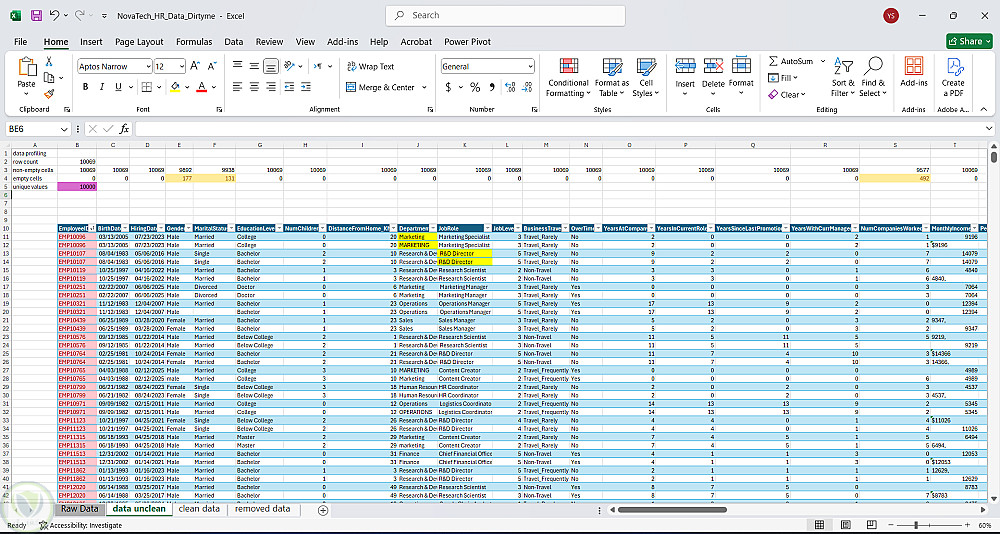
Task: Click the Format Painter brush icon
Action: [x=48, y=93]
